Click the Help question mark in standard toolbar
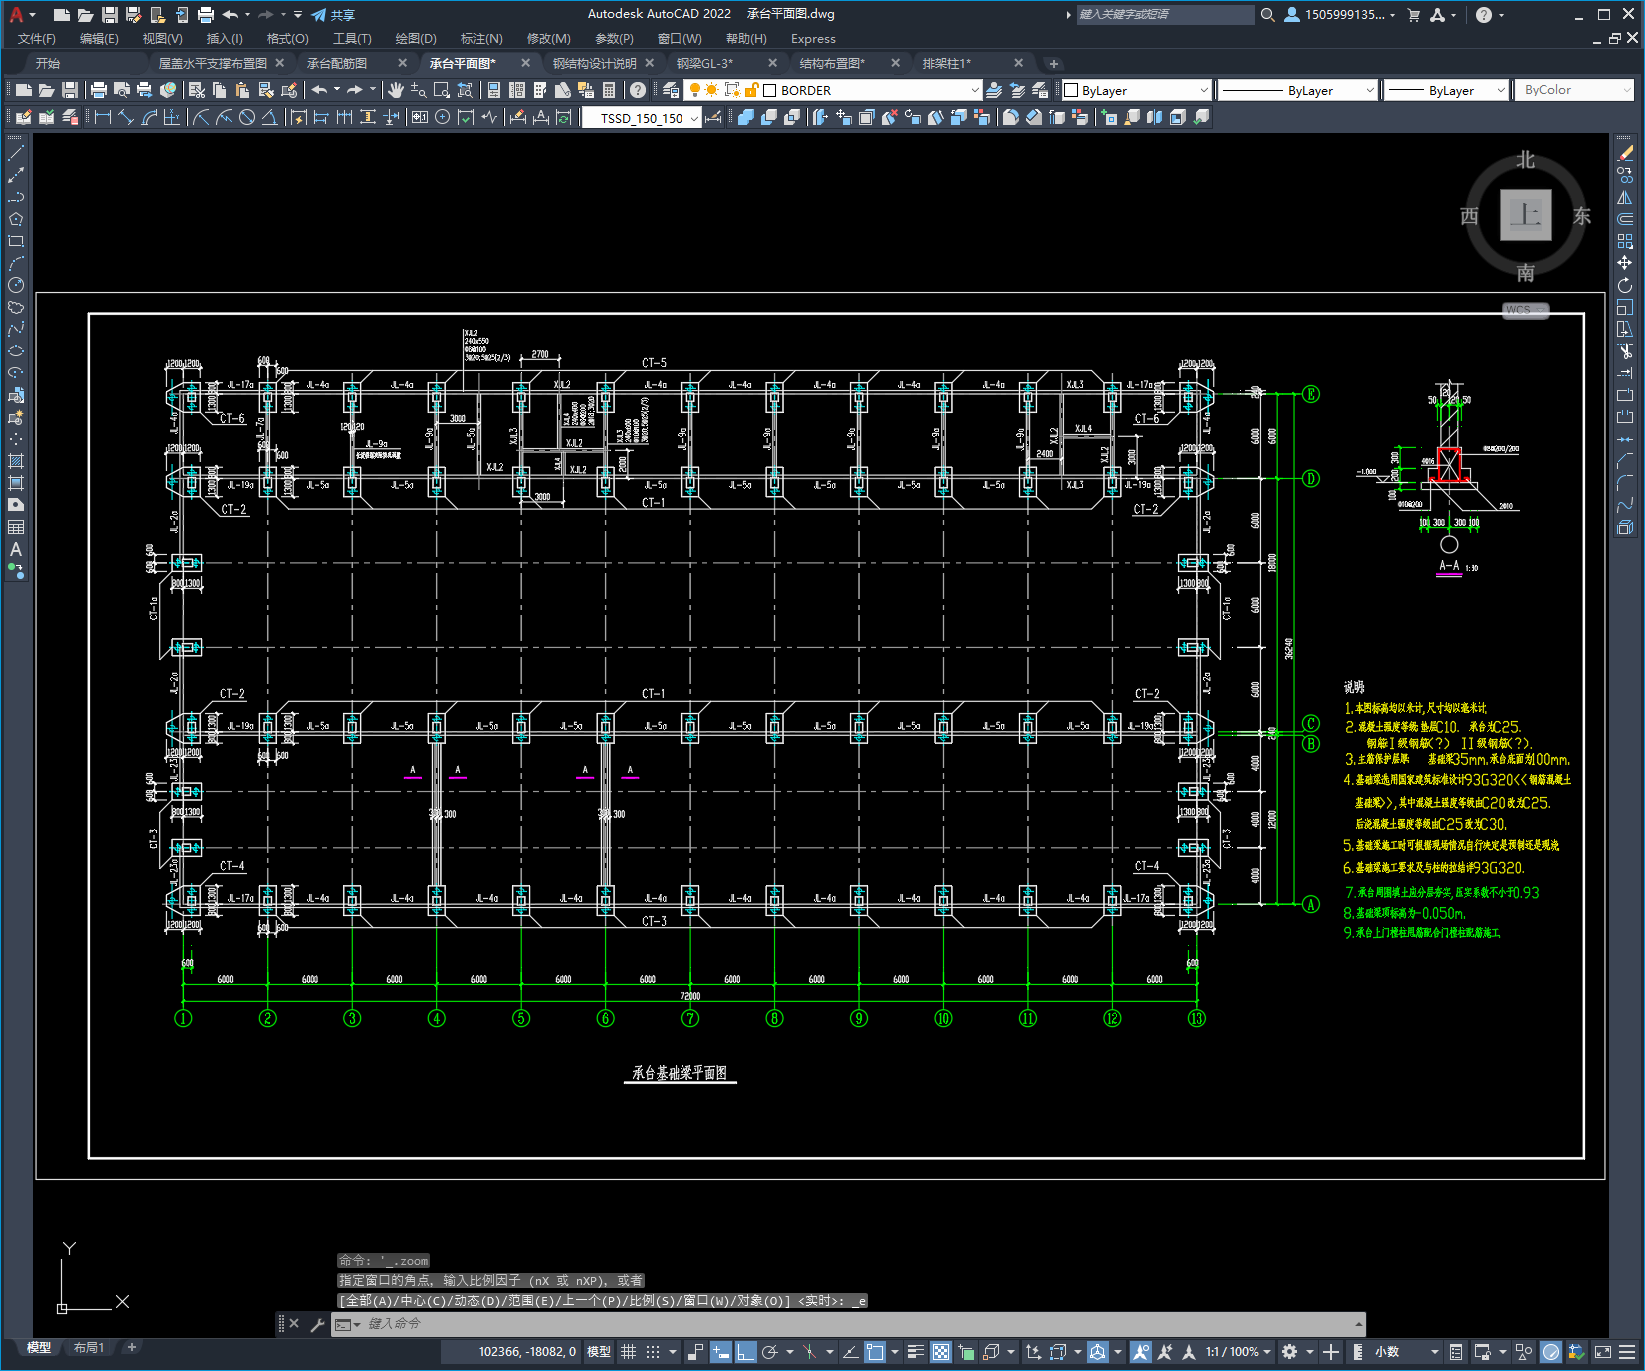The width and height of the screenshot is (1645, 1371). (638, 90)
